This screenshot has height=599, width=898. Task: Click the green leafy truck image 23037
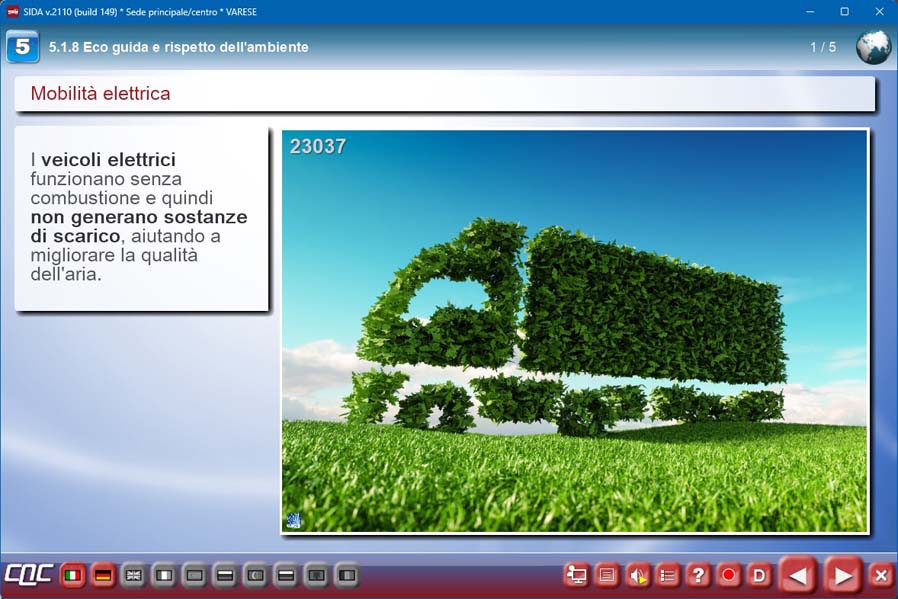point(575,330)
